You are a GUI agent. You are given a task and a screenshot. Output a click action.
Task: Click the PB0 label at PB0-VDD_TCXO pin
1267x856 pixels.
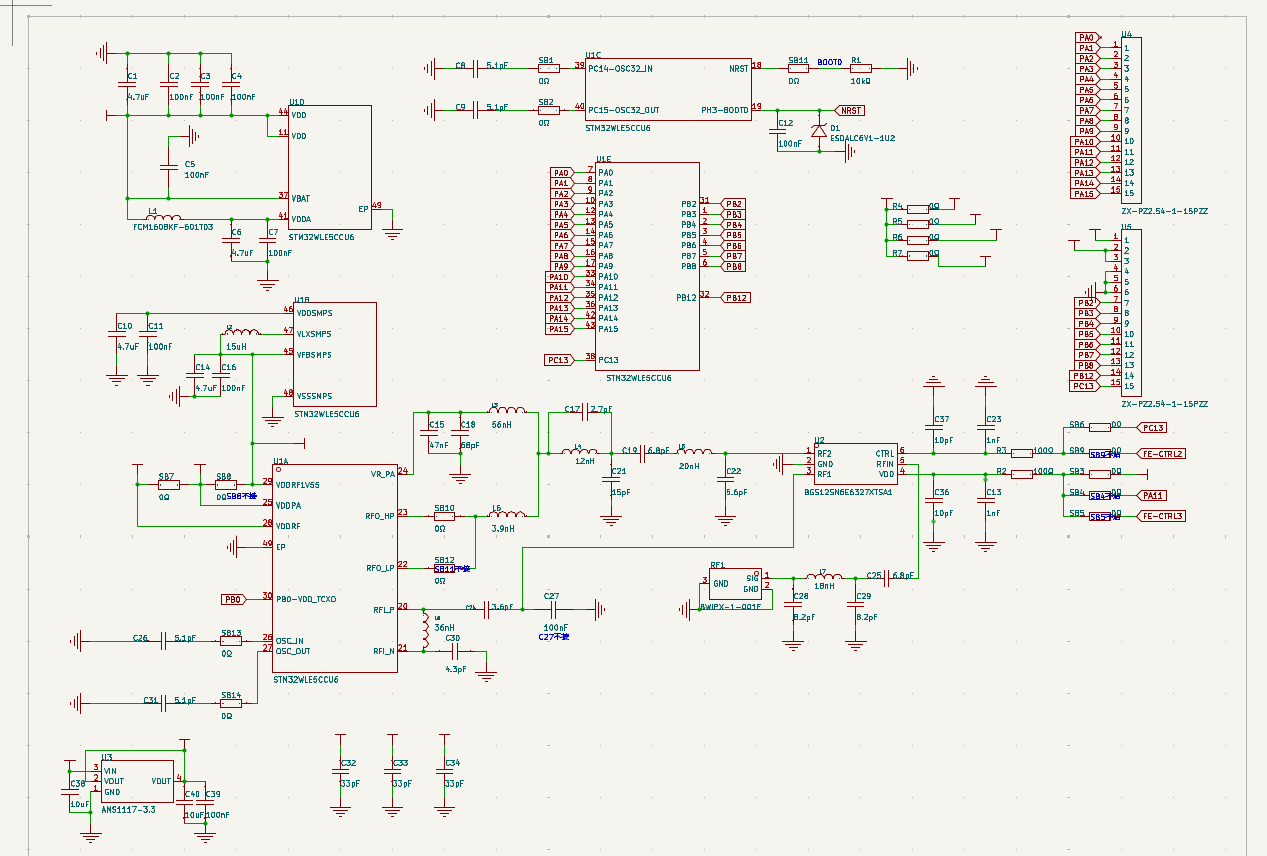233,599
